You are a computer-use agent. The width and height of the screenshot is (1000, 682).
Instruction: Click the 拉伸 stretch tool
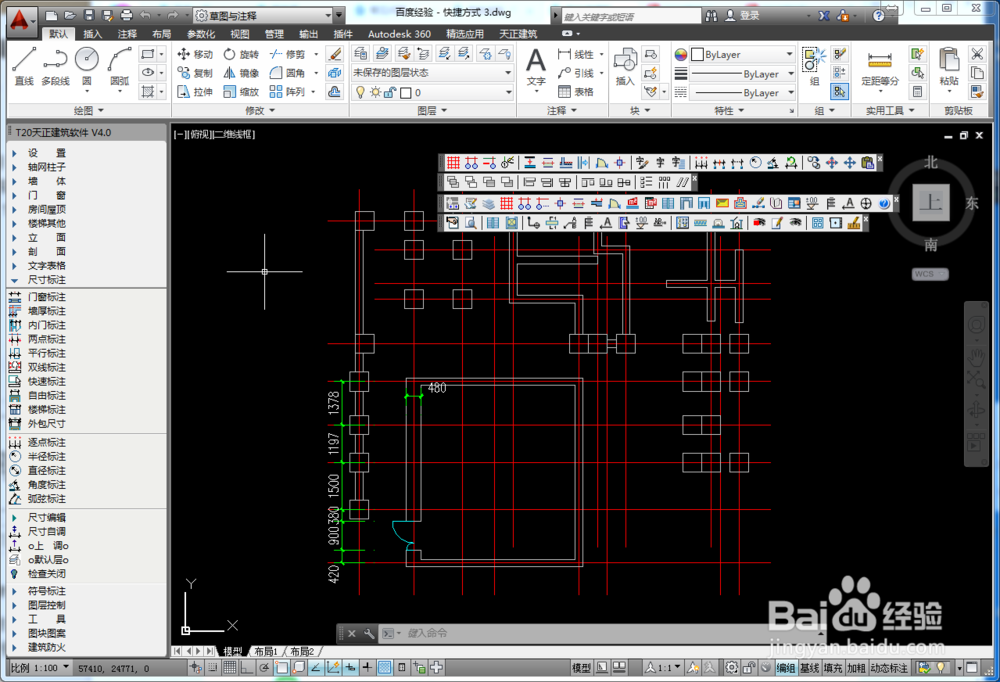(195, 92)
